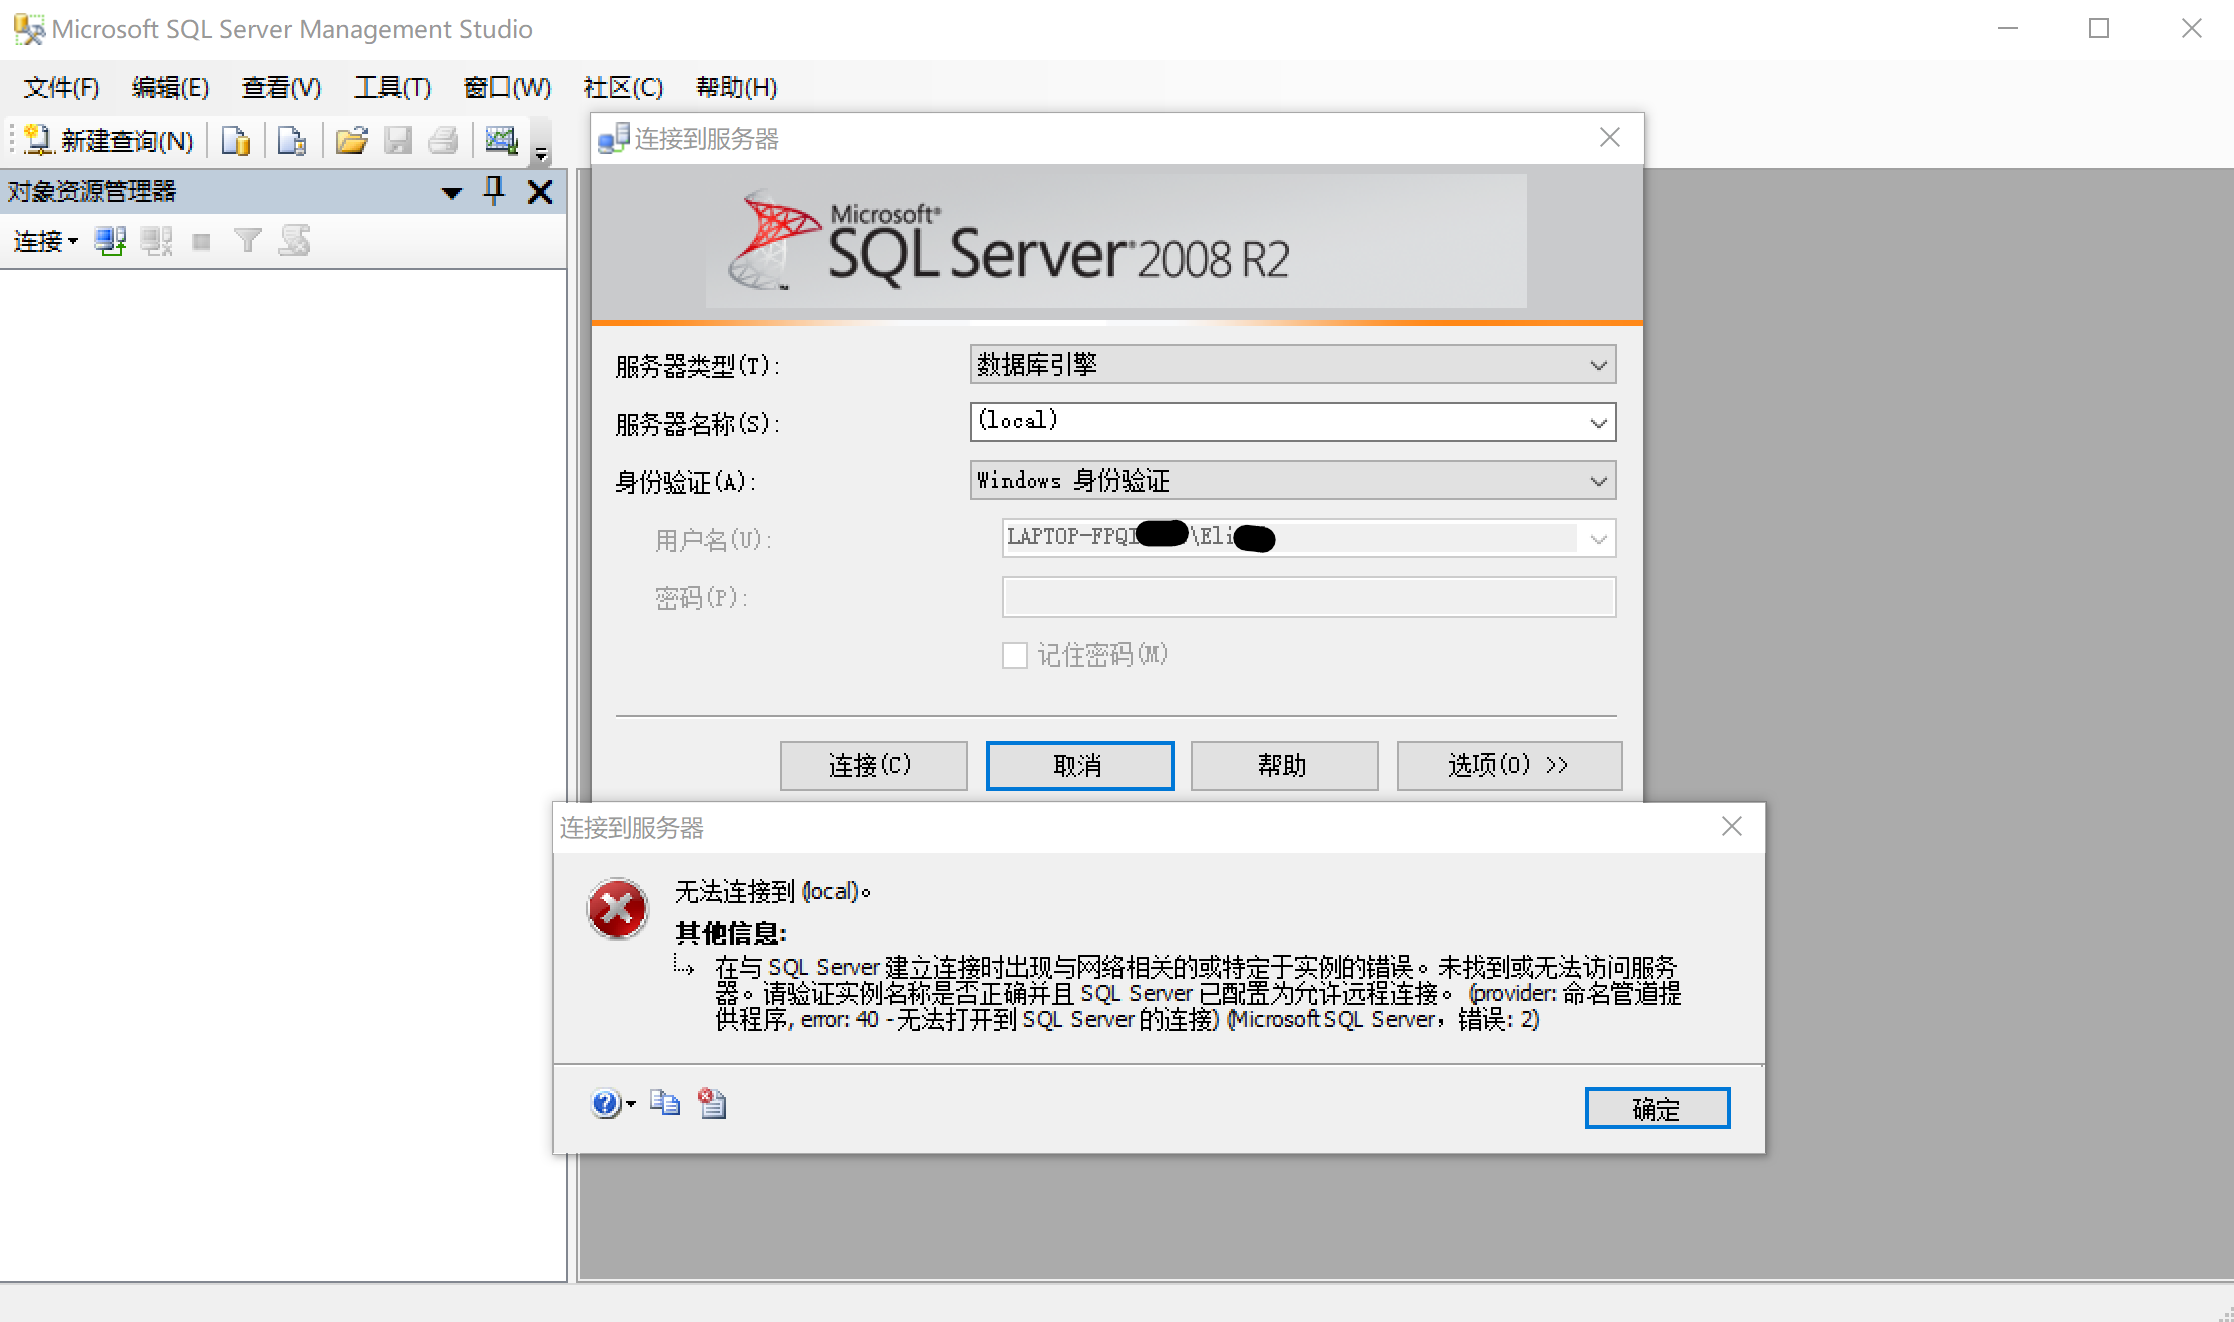This screenshot has width=2234, height=1322.
Task: Open the 社区(C) menu
Action: [623, 88]
